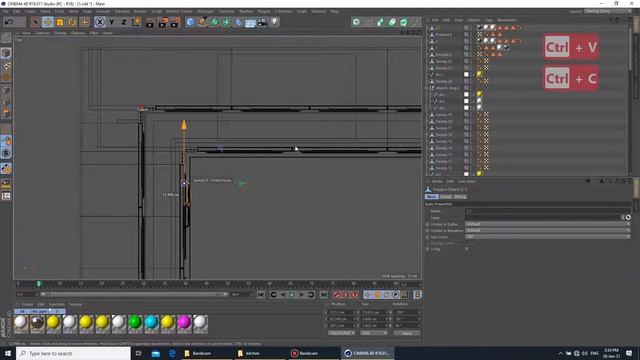Select the Live Selection tool
Screen dimensions: 640x360
click(x=36, y=22)
